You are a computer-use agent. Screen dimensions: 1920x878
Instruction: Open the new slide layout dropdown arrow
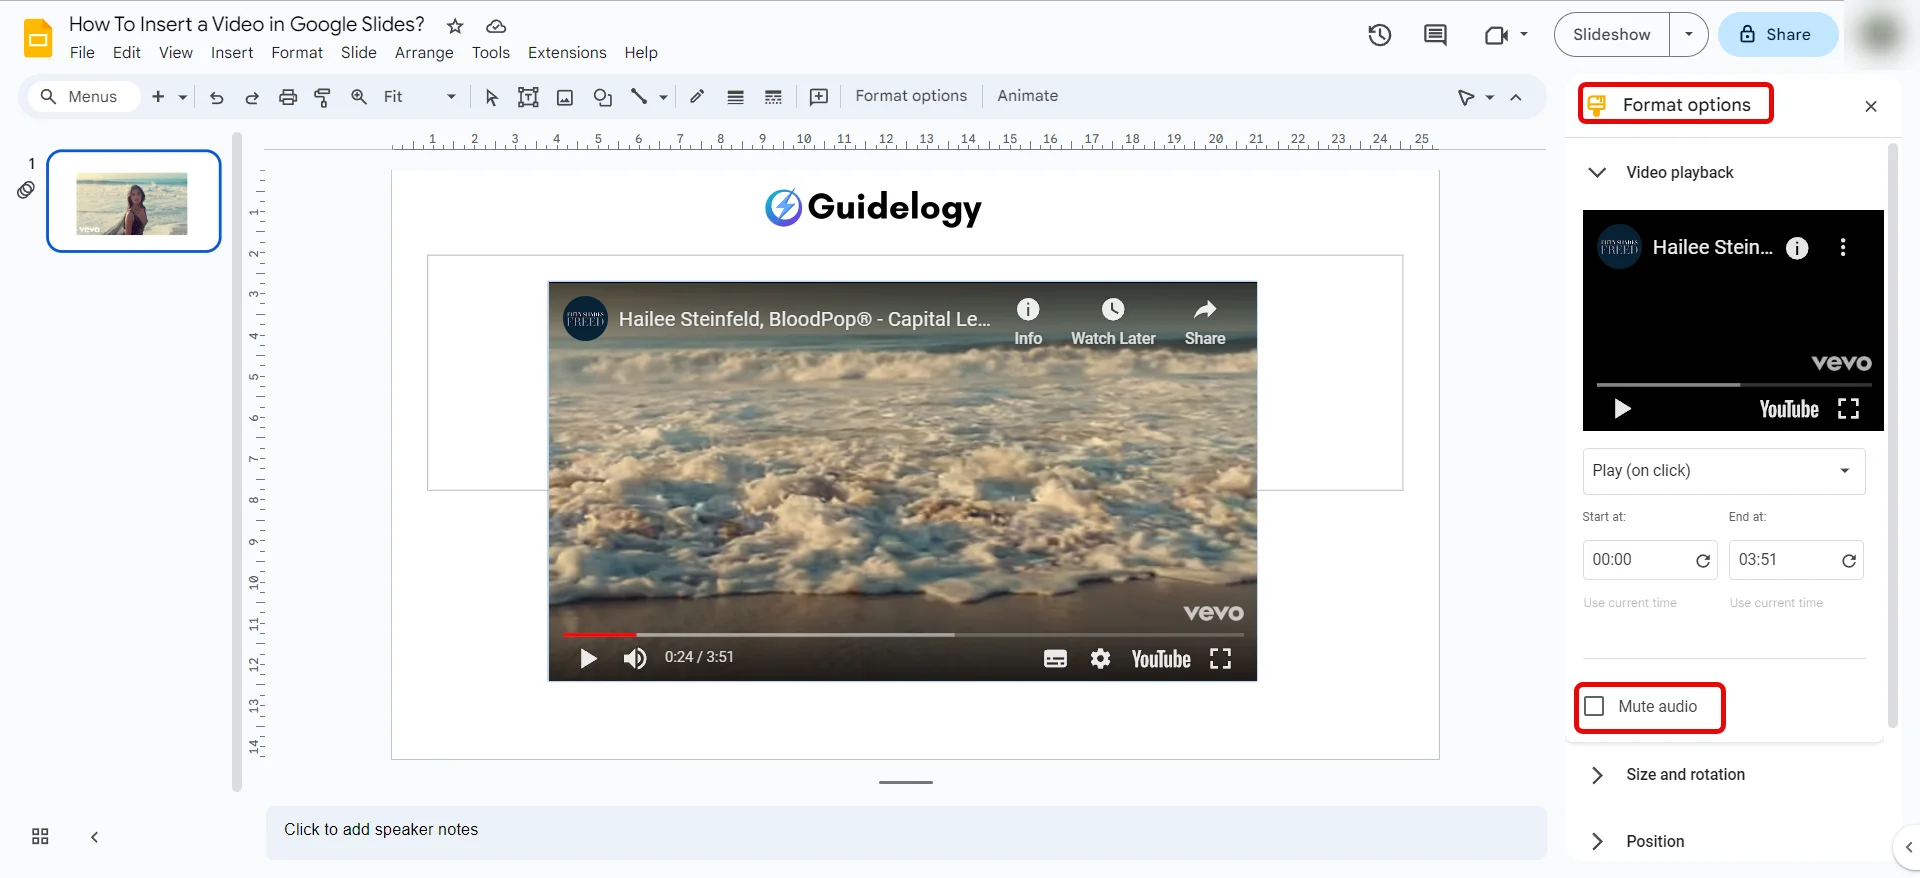pyautogui.click(x=183, y=97)
